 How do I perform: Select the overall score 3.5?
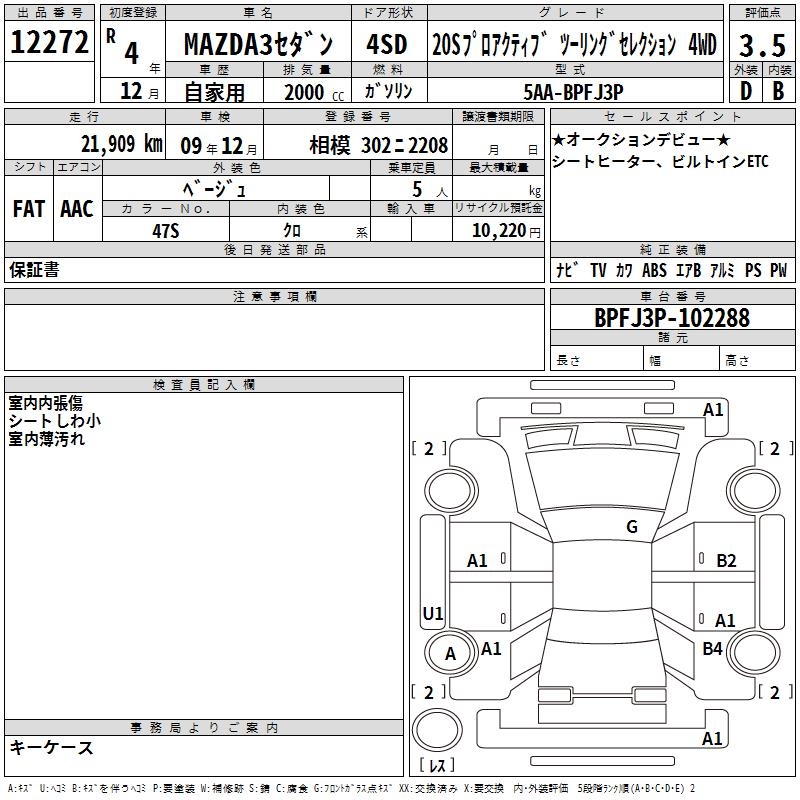pyautogui.click(x=762, y=45)
